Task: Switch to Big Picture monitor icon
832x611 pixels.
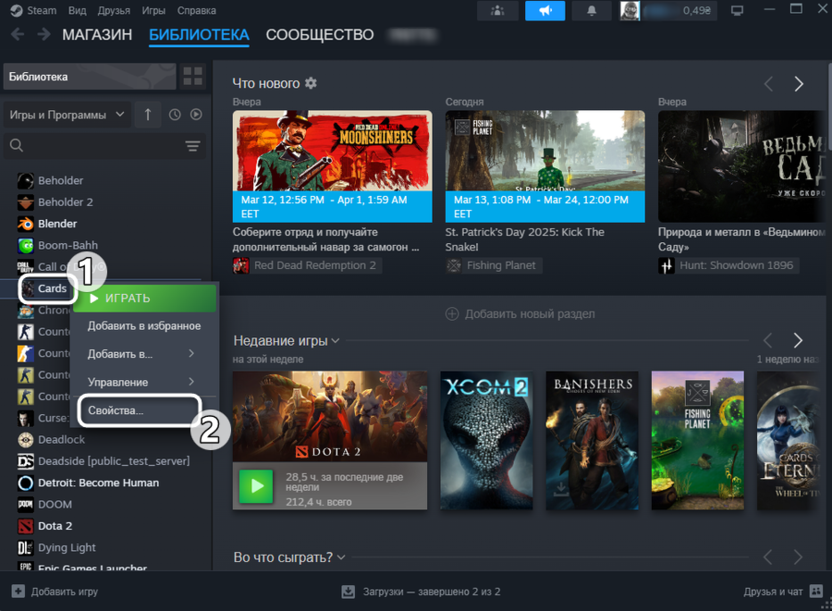Action: point(737,11)
